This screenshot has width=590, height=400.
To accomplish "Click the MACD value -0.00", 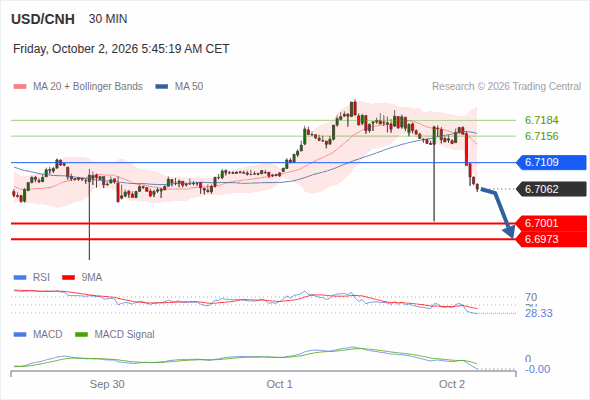I will pyautogui.click(x=538, y=369).
